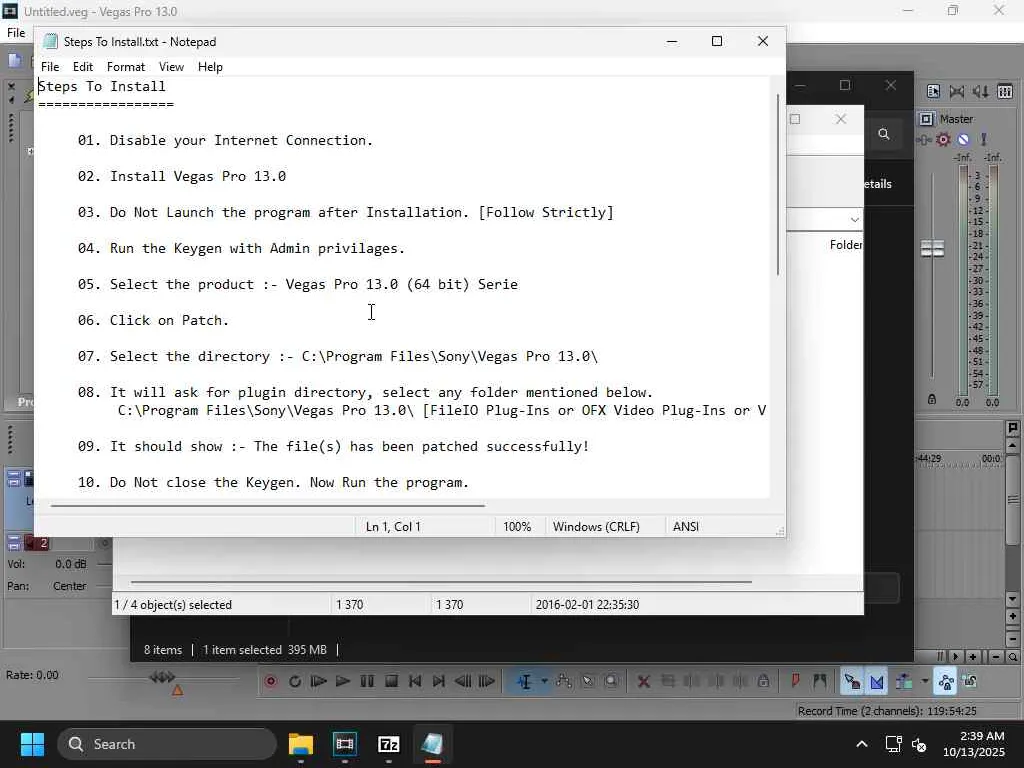Open the Notepad Edit menu
The image size is (1024, 768).
click(82, 67)
